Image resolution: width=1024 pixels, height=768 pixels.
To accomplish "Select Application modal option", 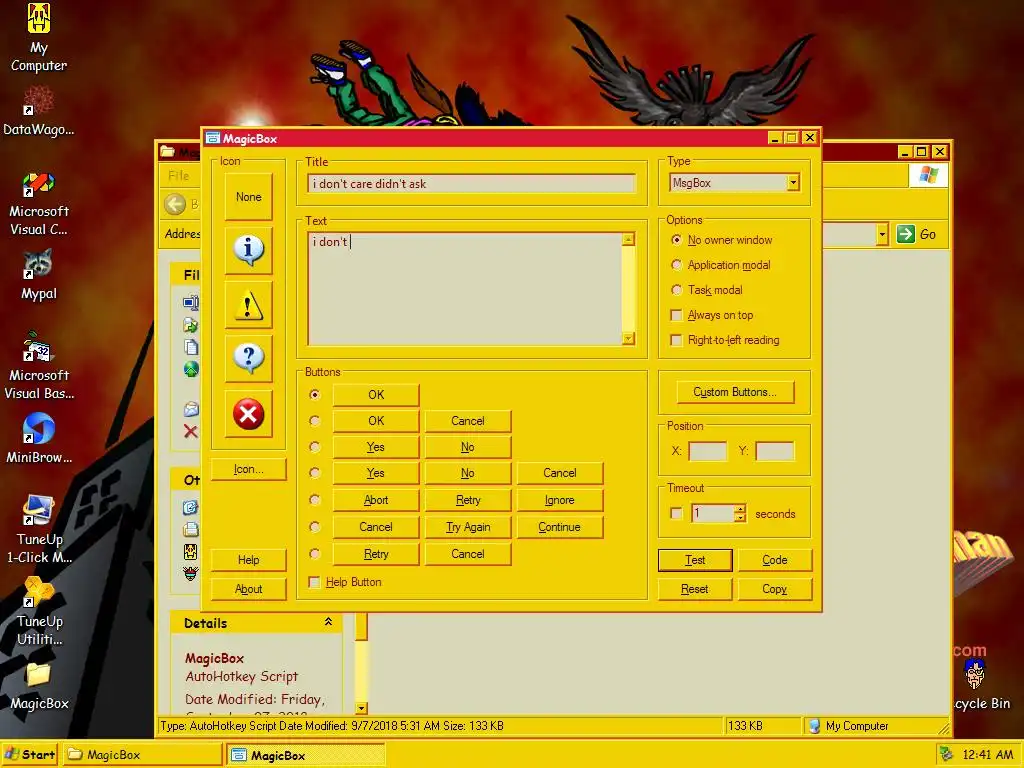I will pos(677,264).
